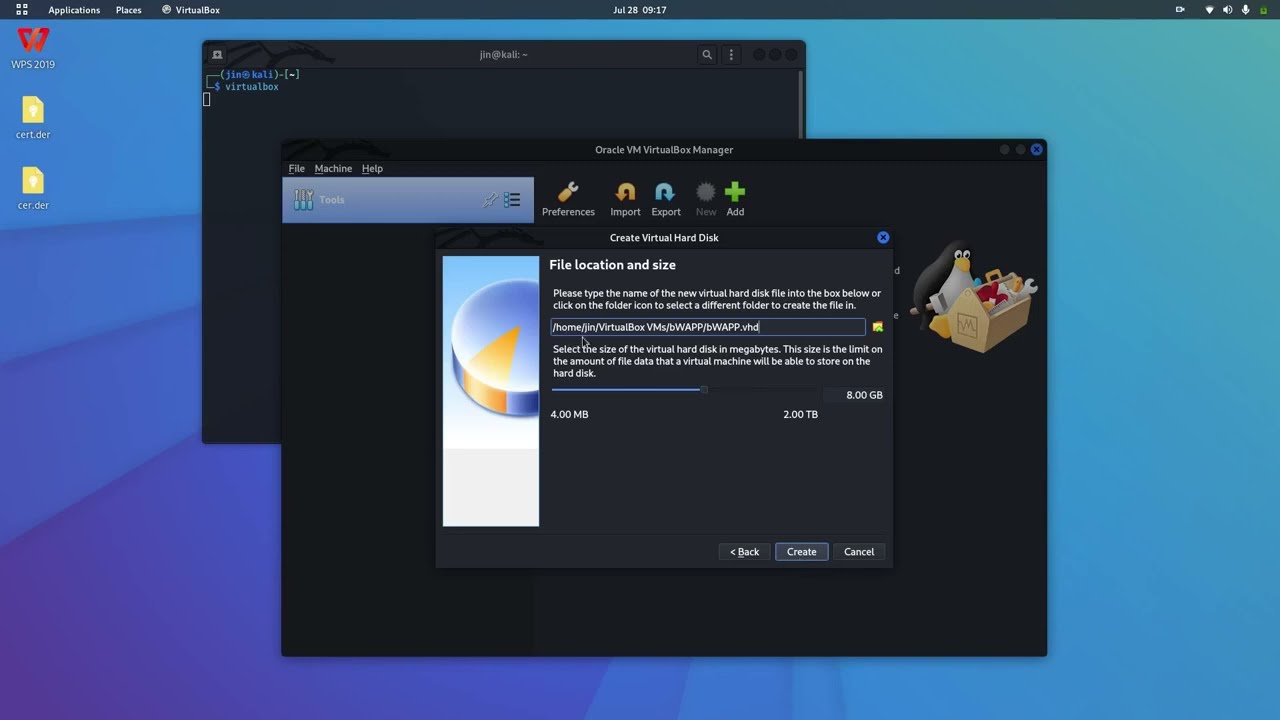Click the < Back button
The width and height of the screenshot is (1280, 720).
pos(744,552)
